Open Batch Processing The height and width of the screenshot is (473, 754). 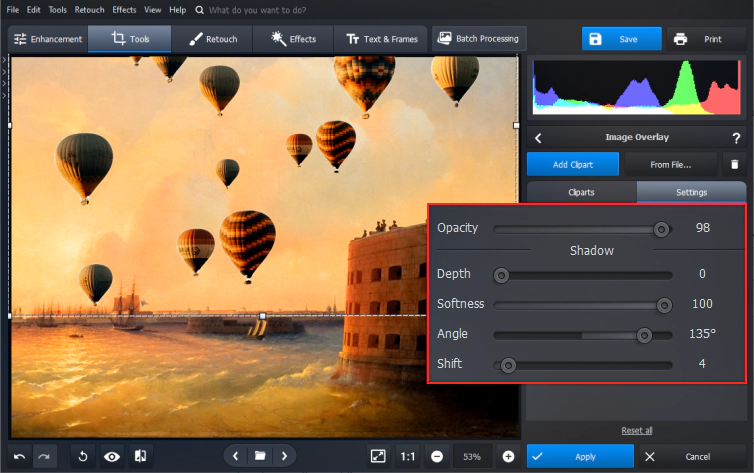coord(479,38)
